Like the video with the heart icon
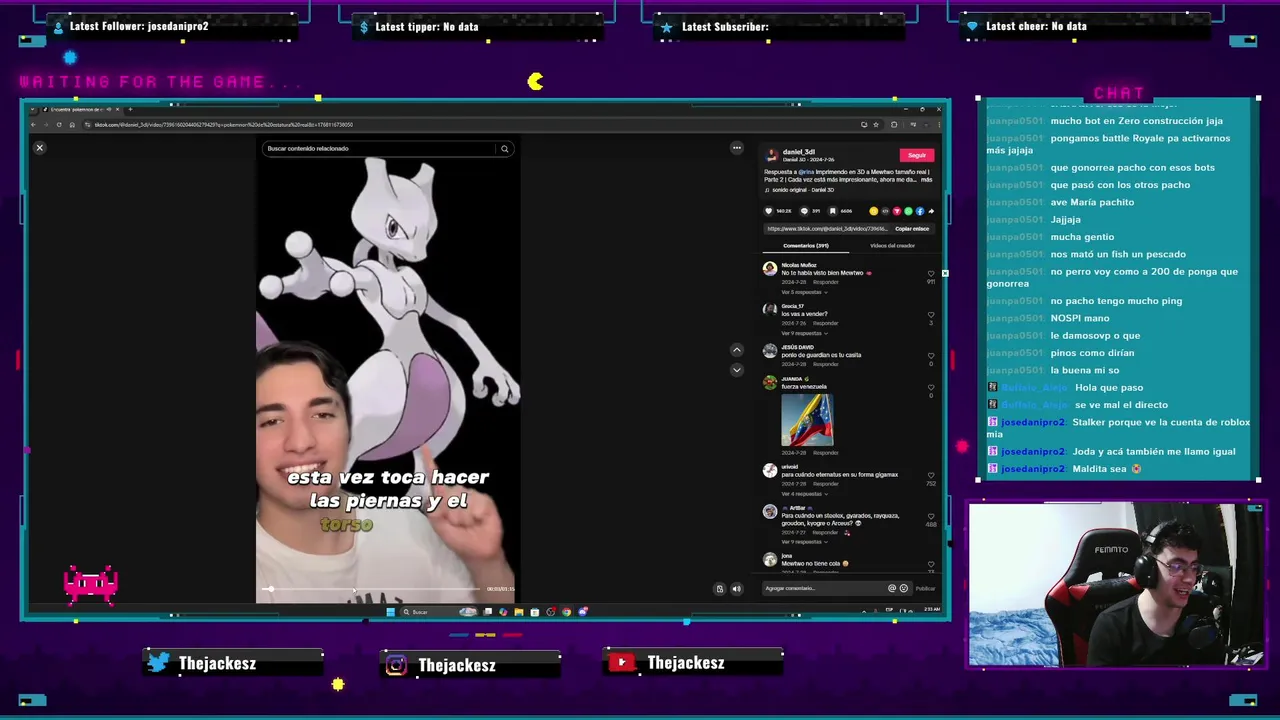Image resolution: width=1280 pixels, height=720 pixels. 769,211
